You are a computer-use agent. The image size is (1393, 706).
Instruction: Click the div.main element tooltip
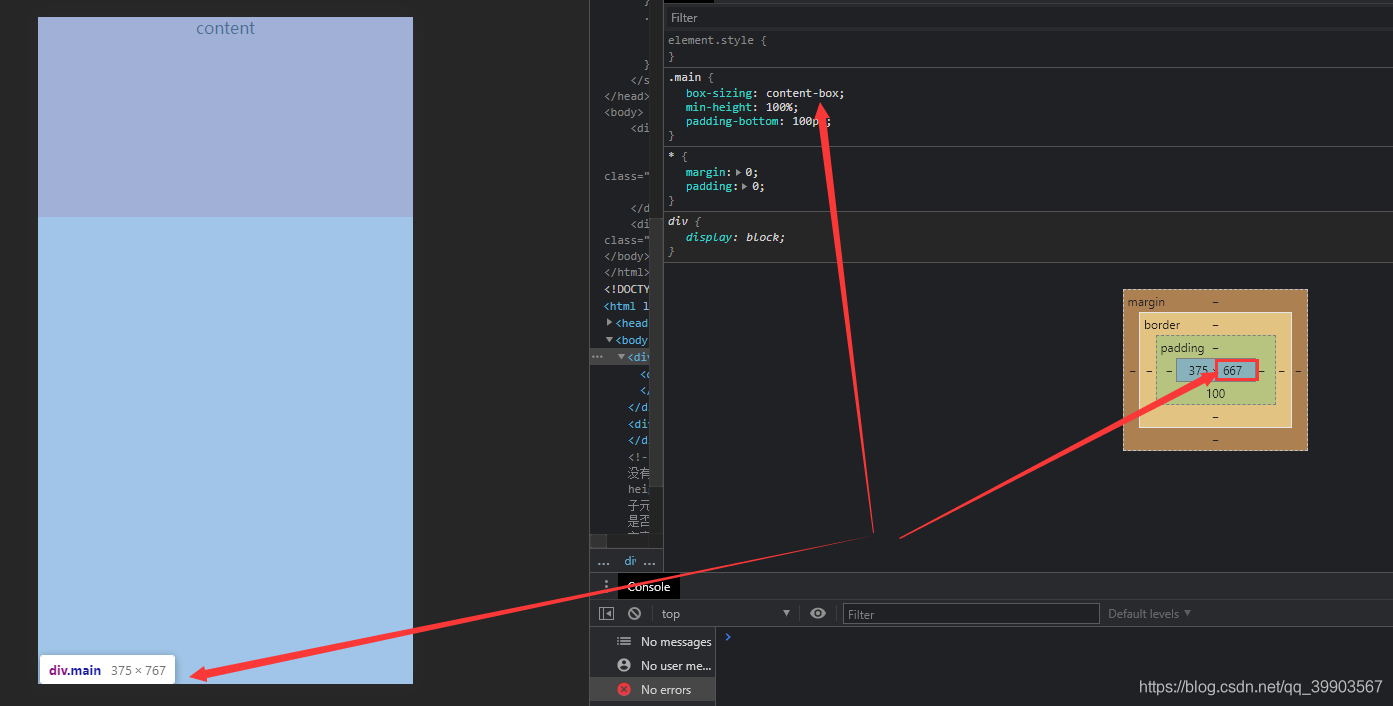107,670
